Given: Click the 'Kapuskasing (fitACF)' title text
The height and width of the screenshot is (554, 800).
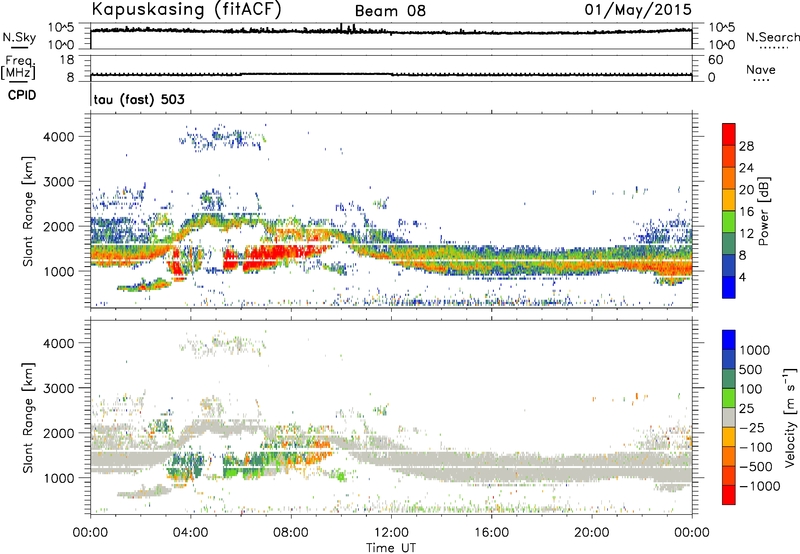Looking at the screenshot, I should coord(186,9).
